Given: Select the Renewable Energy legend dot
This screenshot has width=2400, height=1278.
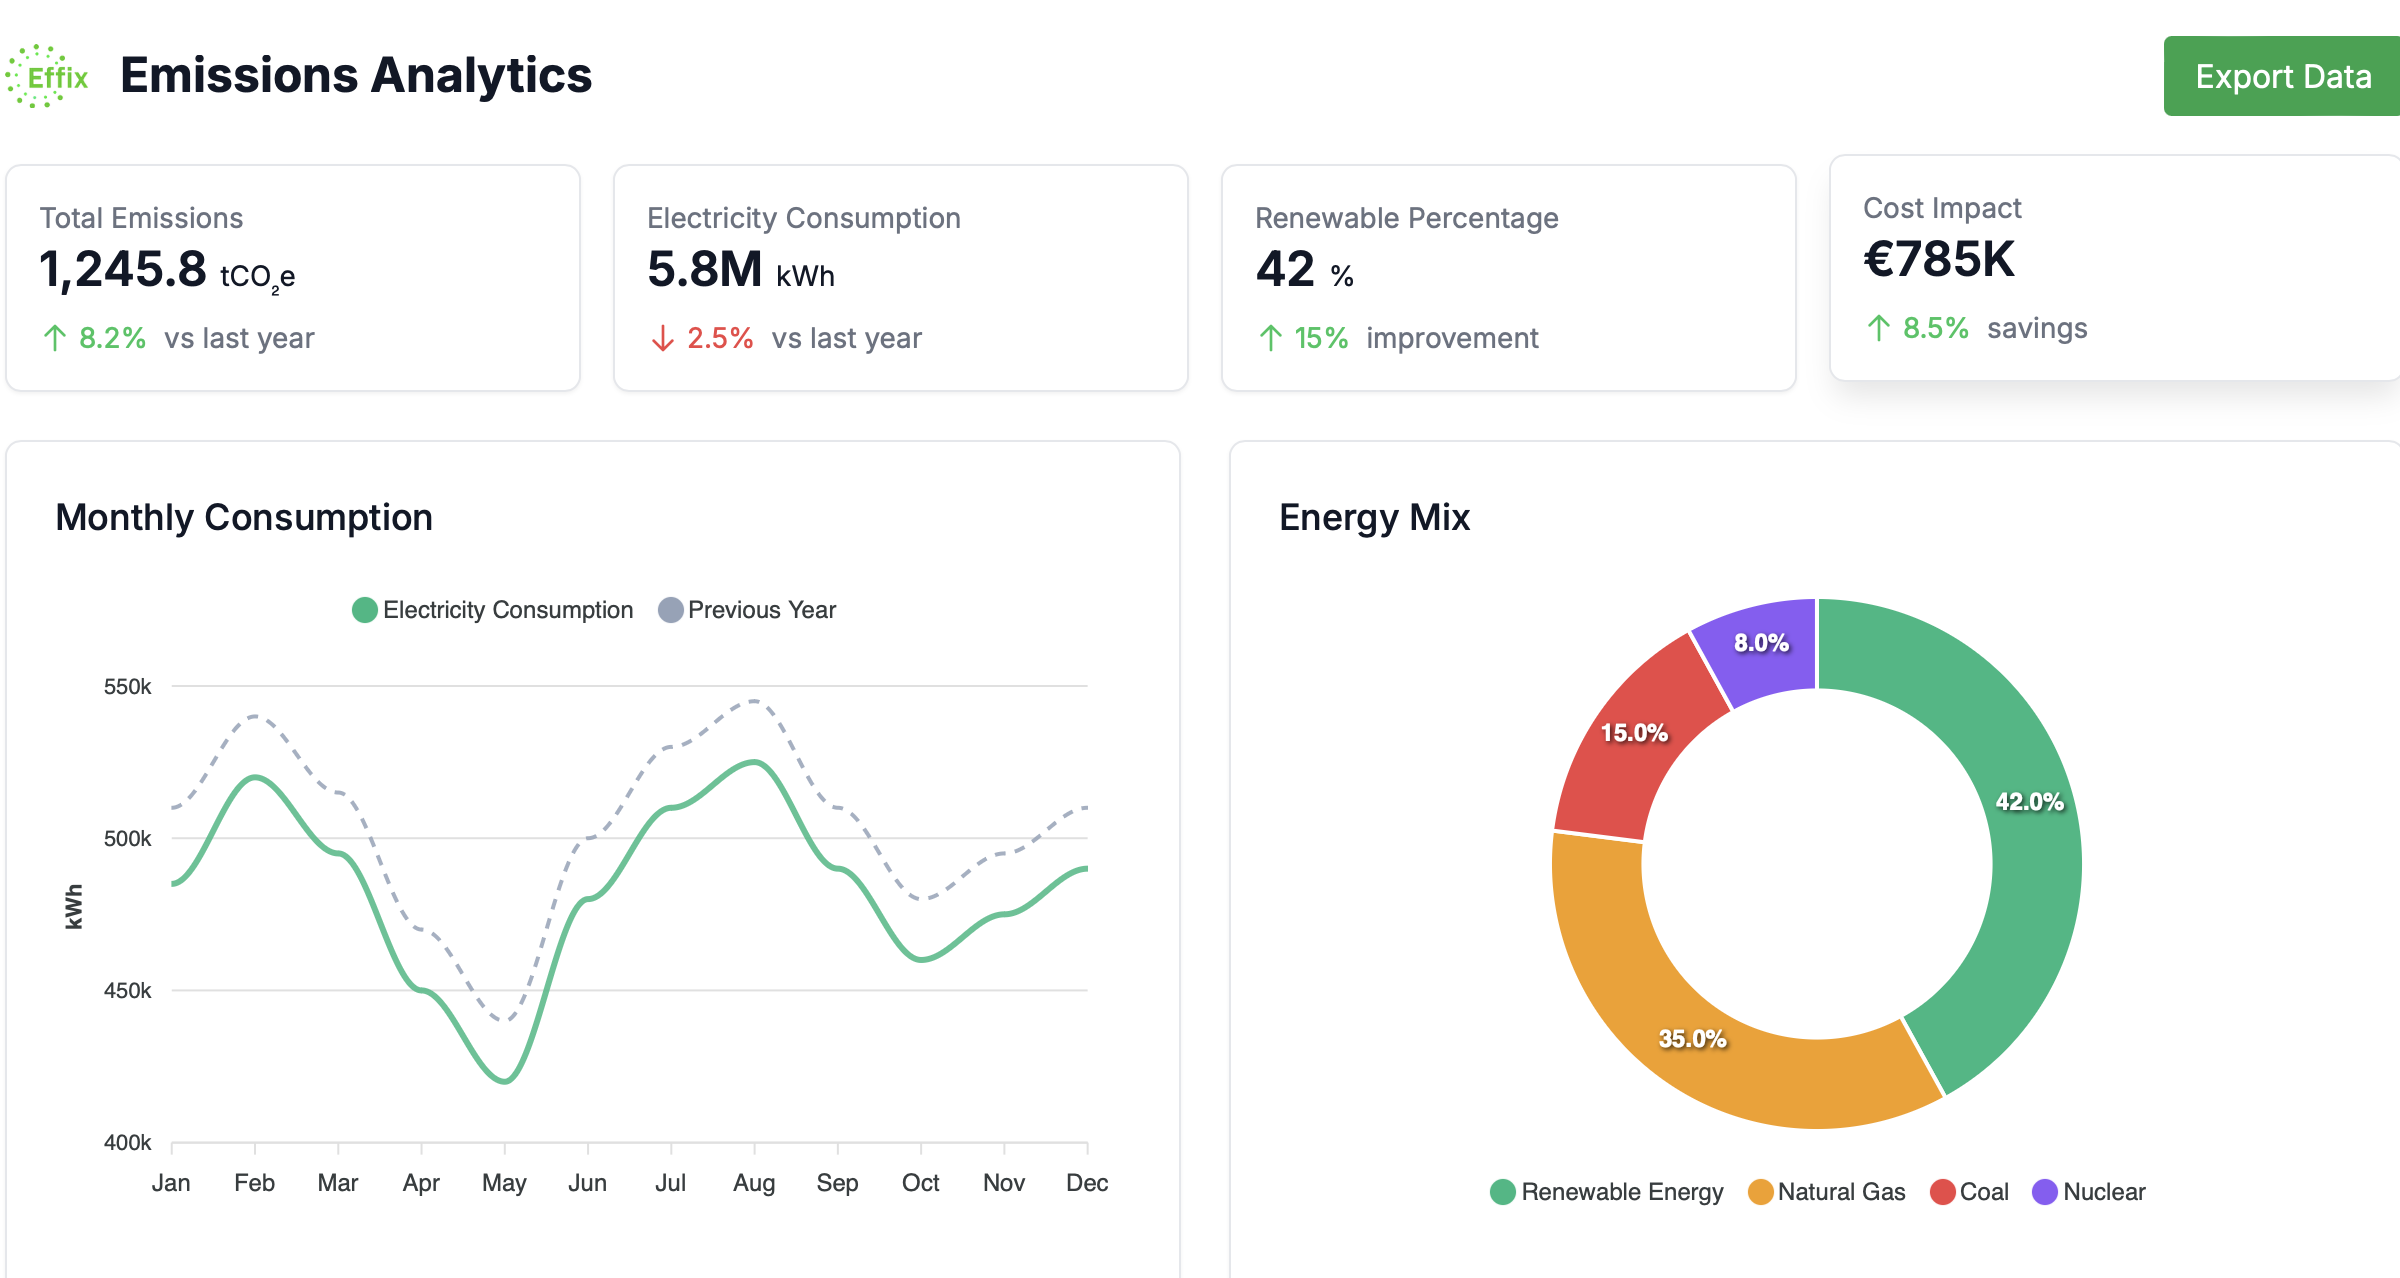Looking at the screenshot, I should click(1503, 1192).
